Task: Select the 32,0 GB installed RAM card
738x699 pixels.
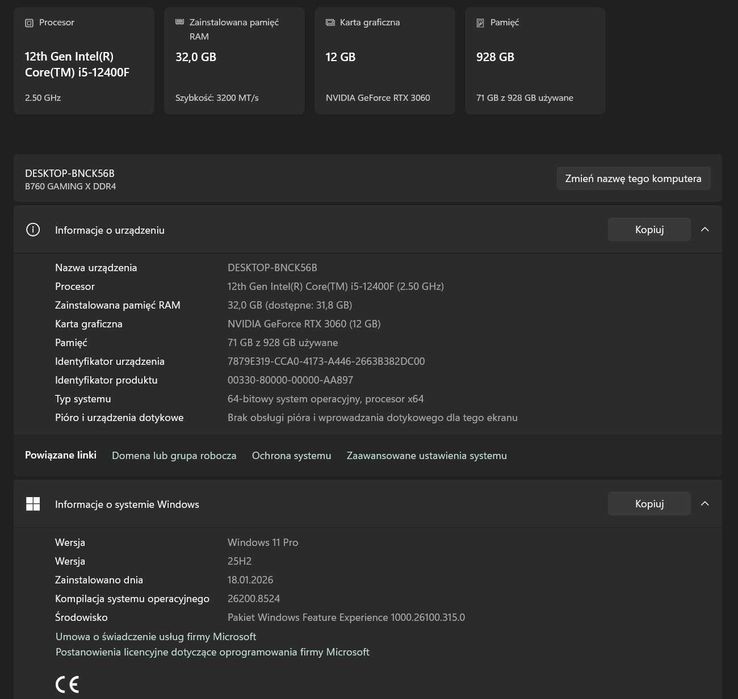Action: [234, 61]
